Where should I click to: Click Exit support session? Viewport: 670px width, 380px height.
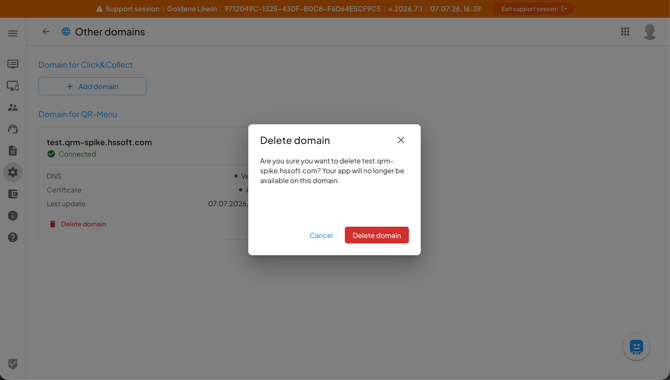coord(533,9)
